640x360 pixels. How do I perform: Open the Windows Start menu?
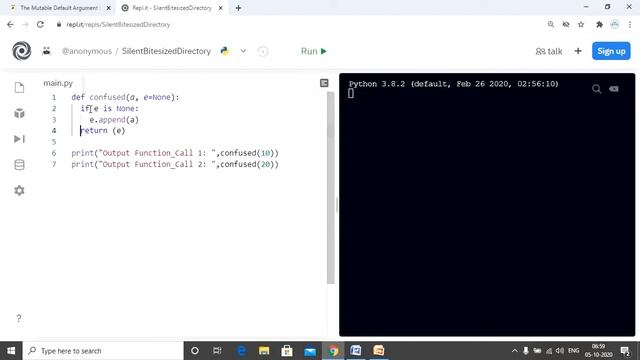[11, 351]
